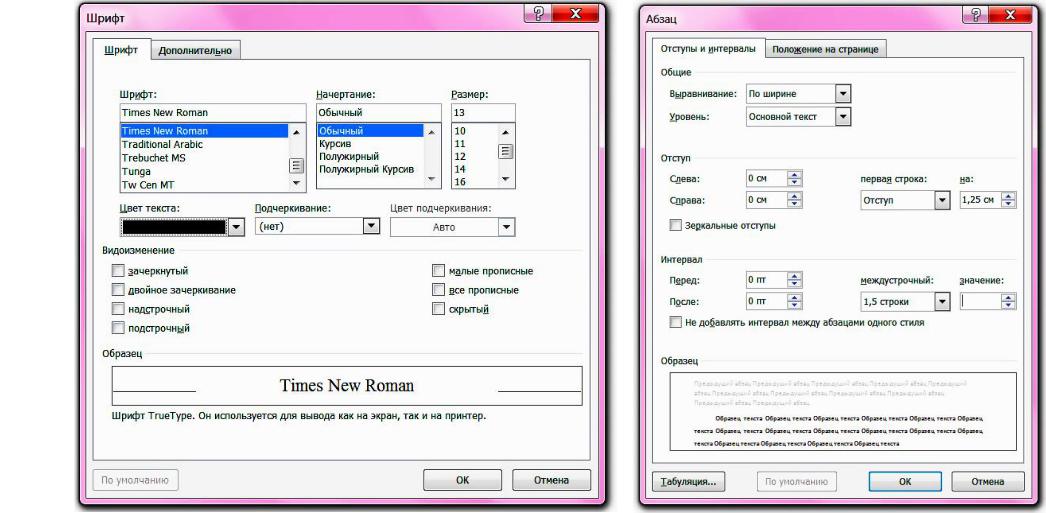Click the font list scroll-down arrow
1046x513 pixels.
297,183
